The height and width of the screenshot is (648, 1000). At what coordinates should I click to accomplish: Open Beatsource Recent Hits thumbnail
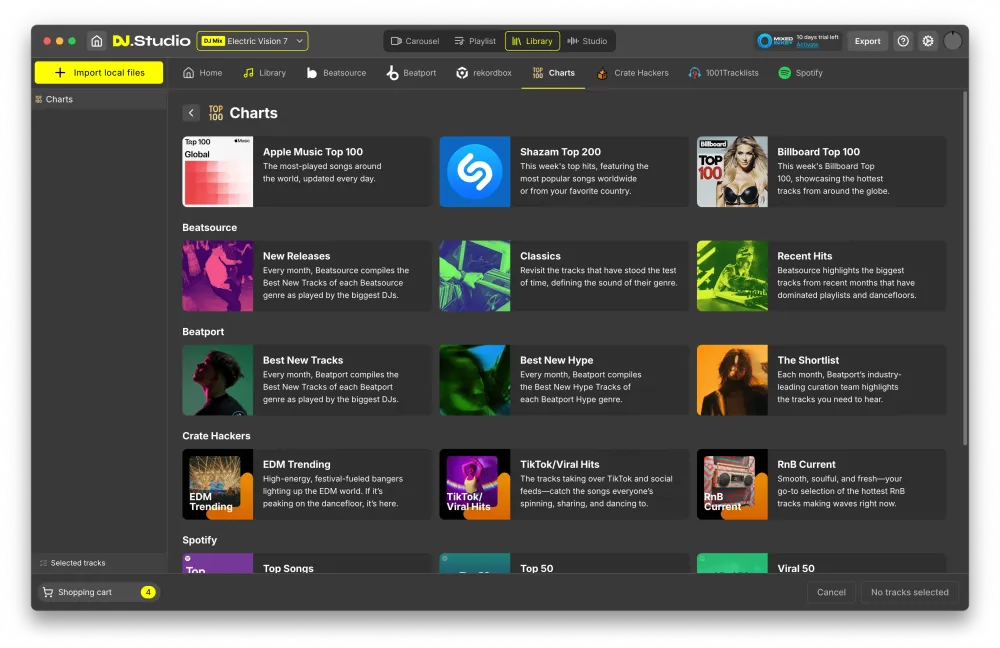point(732,276)
